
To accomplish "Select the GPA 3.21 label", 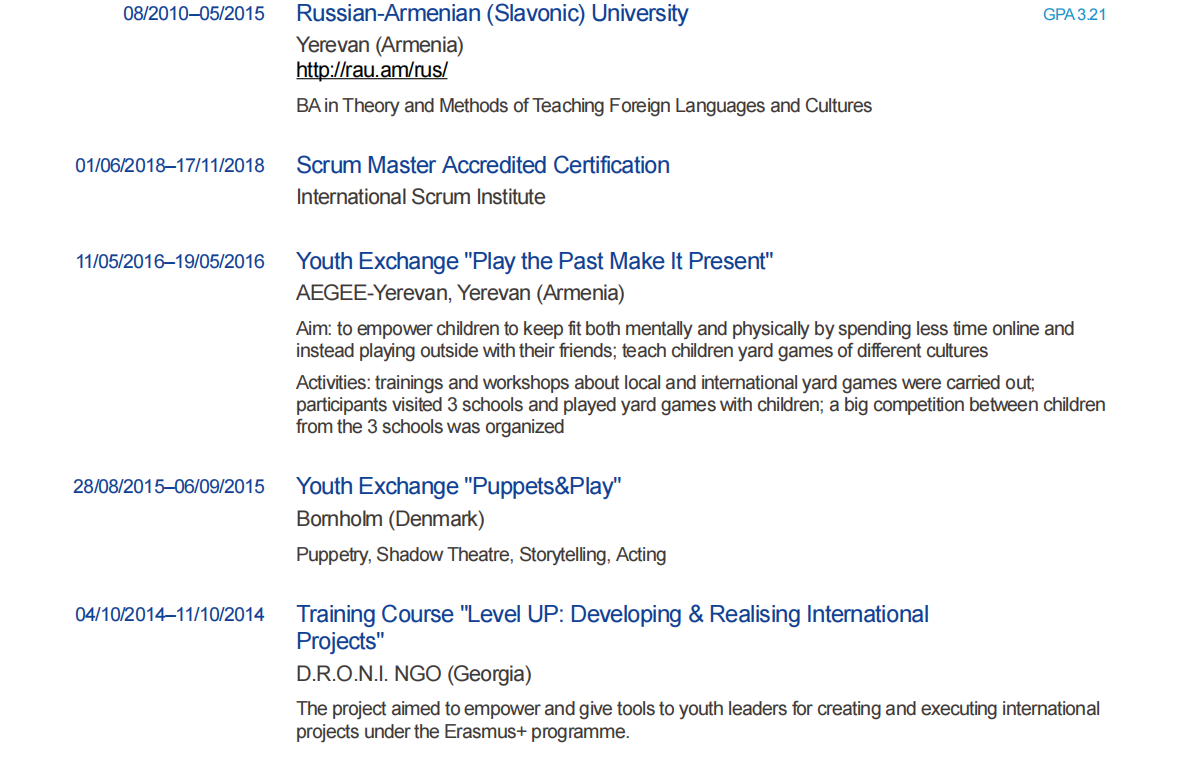I will point(1074,15).
